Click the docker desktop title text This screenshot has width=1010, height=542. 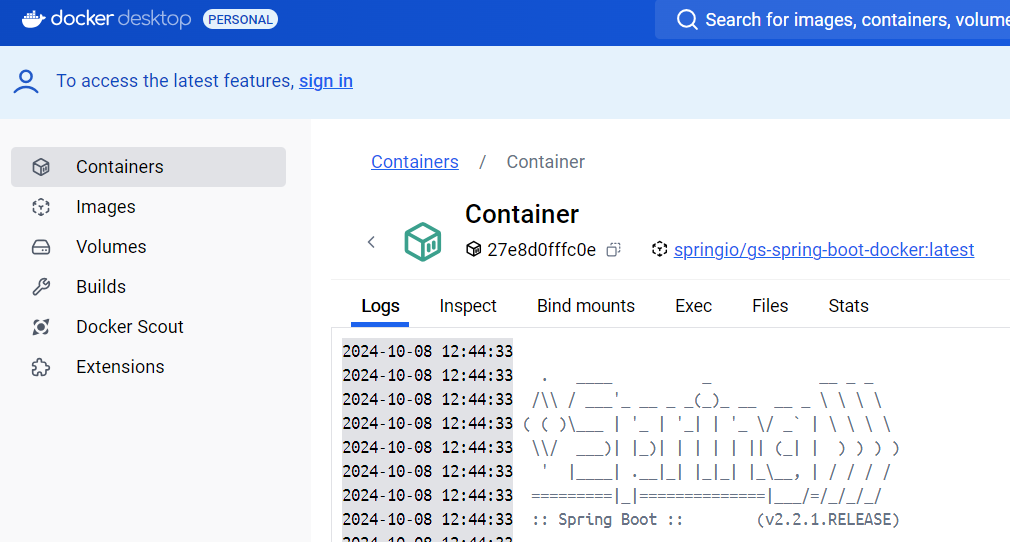point(120,19)
